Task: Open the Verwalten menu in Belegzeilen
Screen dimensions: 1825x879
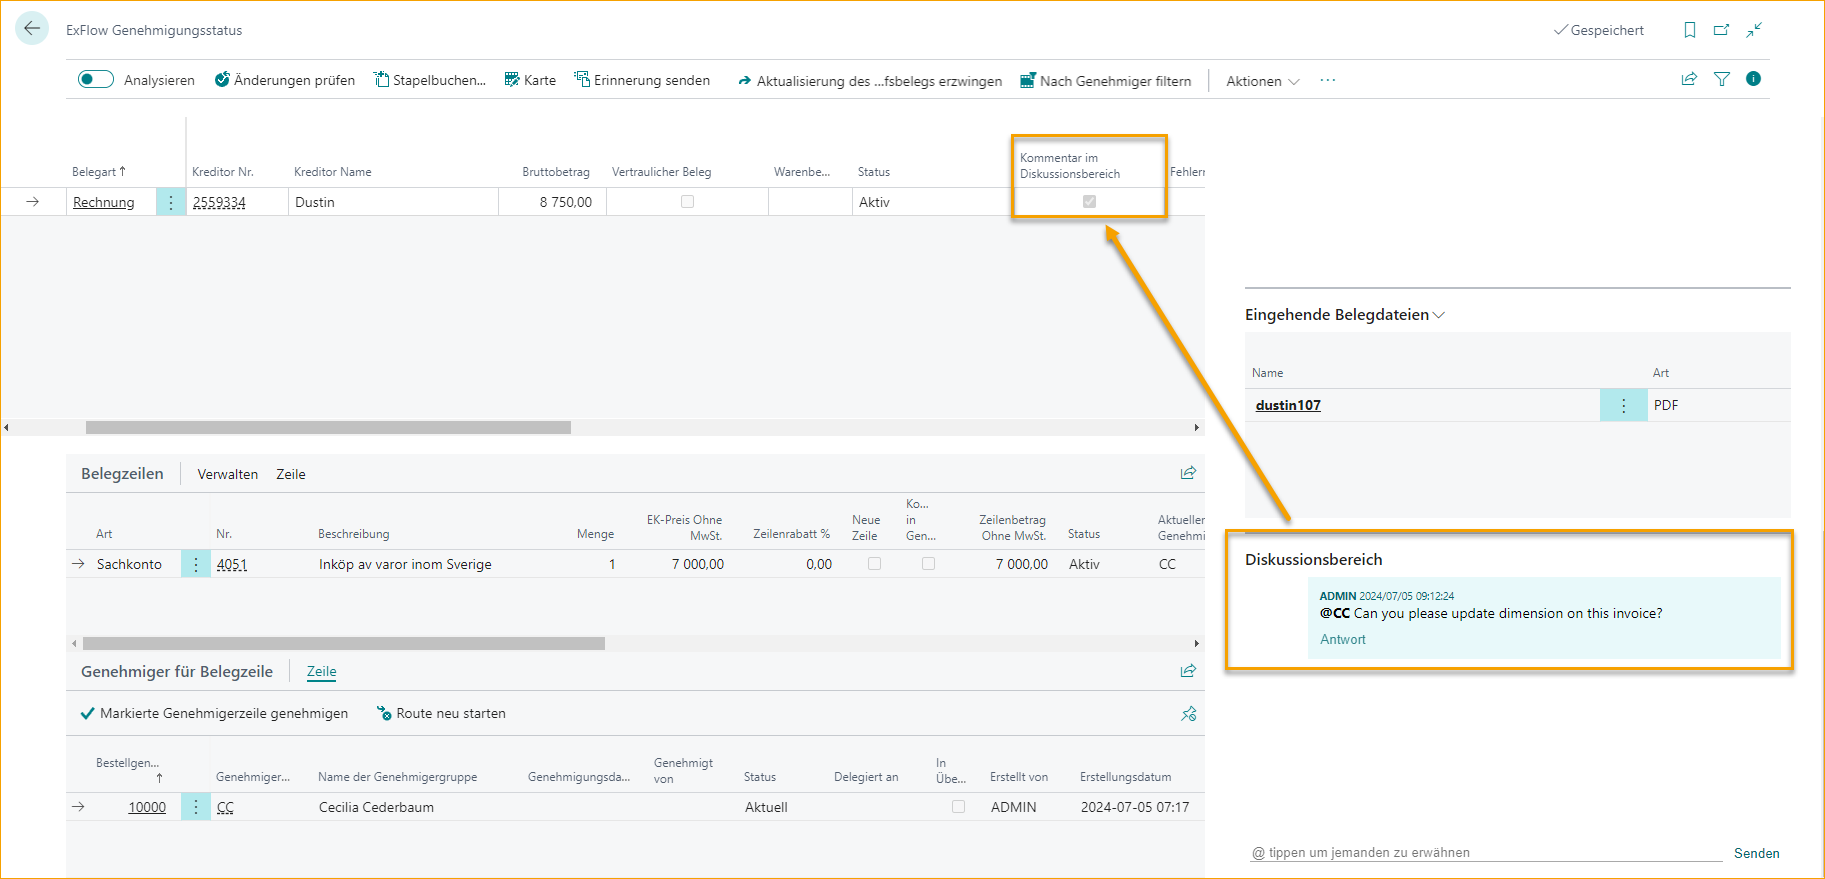Action: (x=227, y=474)
